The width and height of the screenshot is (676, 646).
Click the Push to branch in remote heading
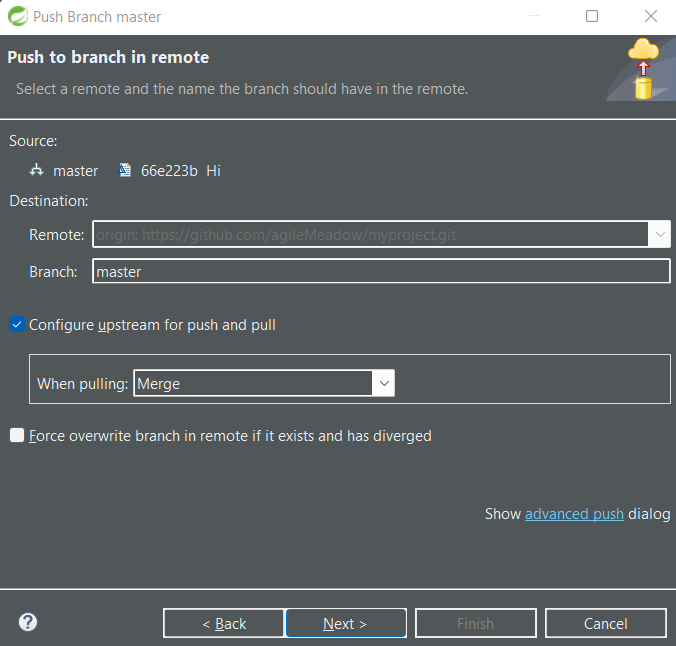[x=108, y=57]
